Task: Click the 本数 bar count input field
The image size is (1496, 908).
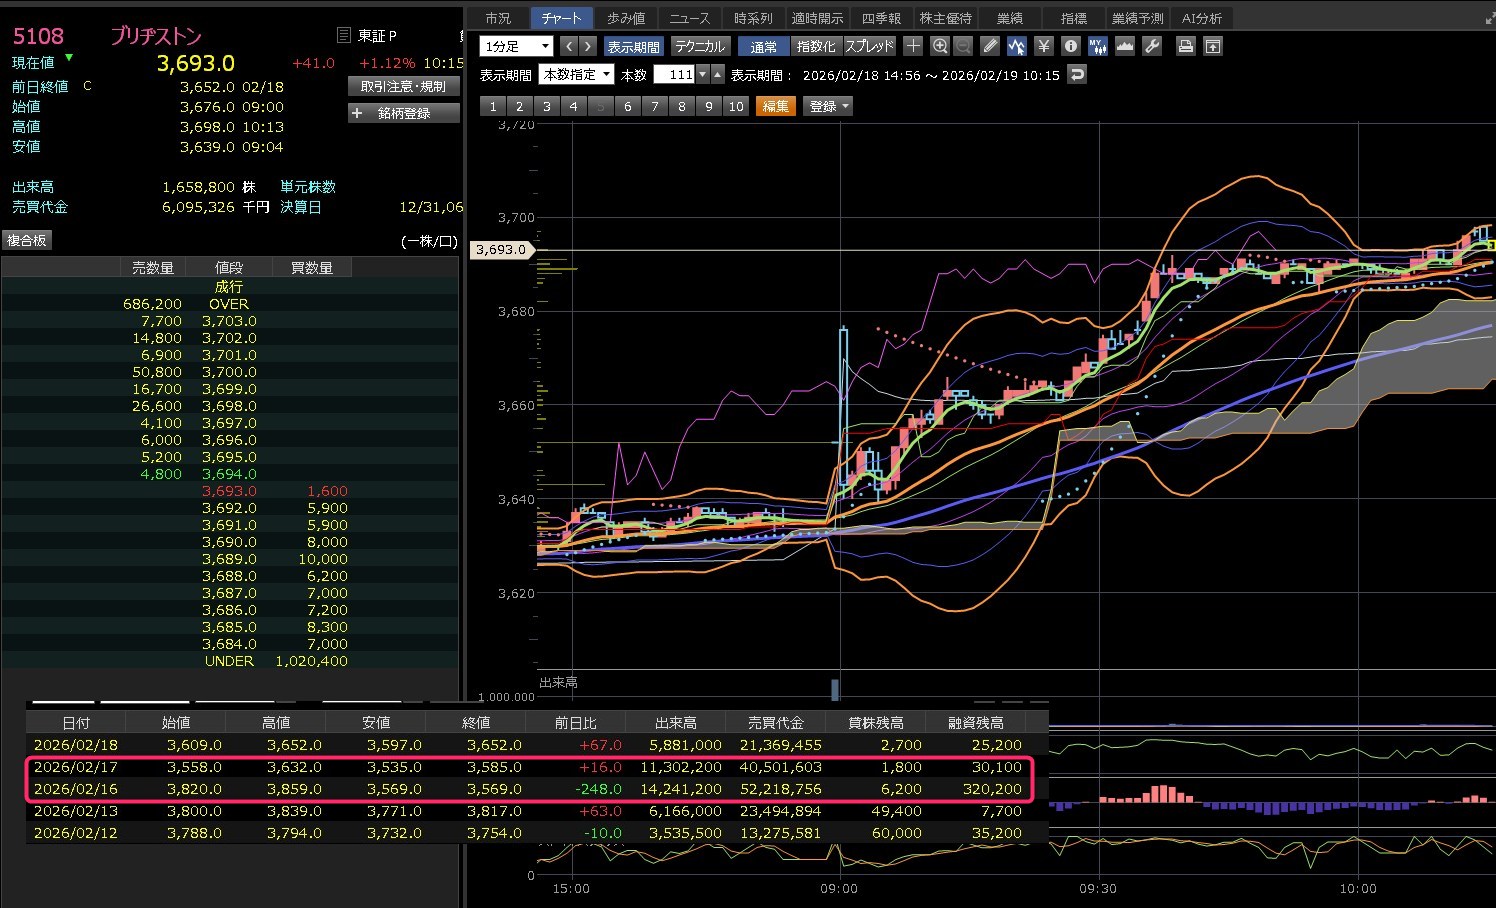Action: tap(674, 75)
